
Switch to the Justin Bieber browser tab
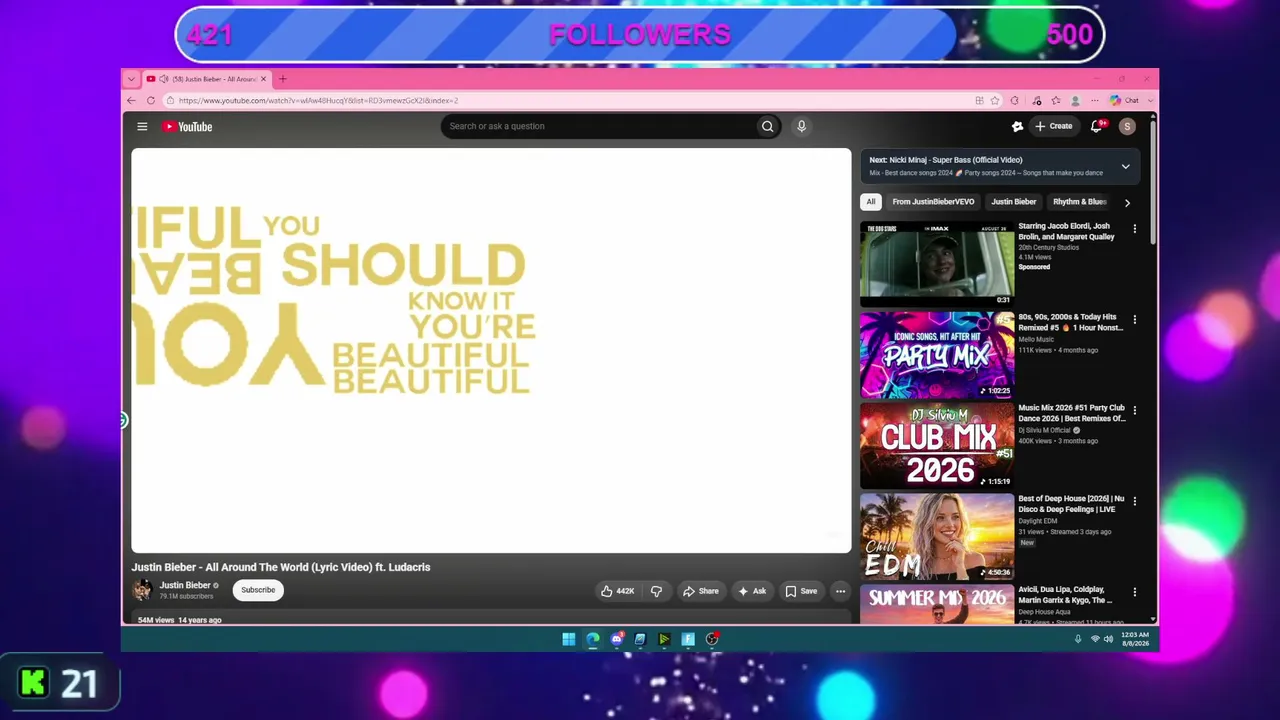point(206,79)
